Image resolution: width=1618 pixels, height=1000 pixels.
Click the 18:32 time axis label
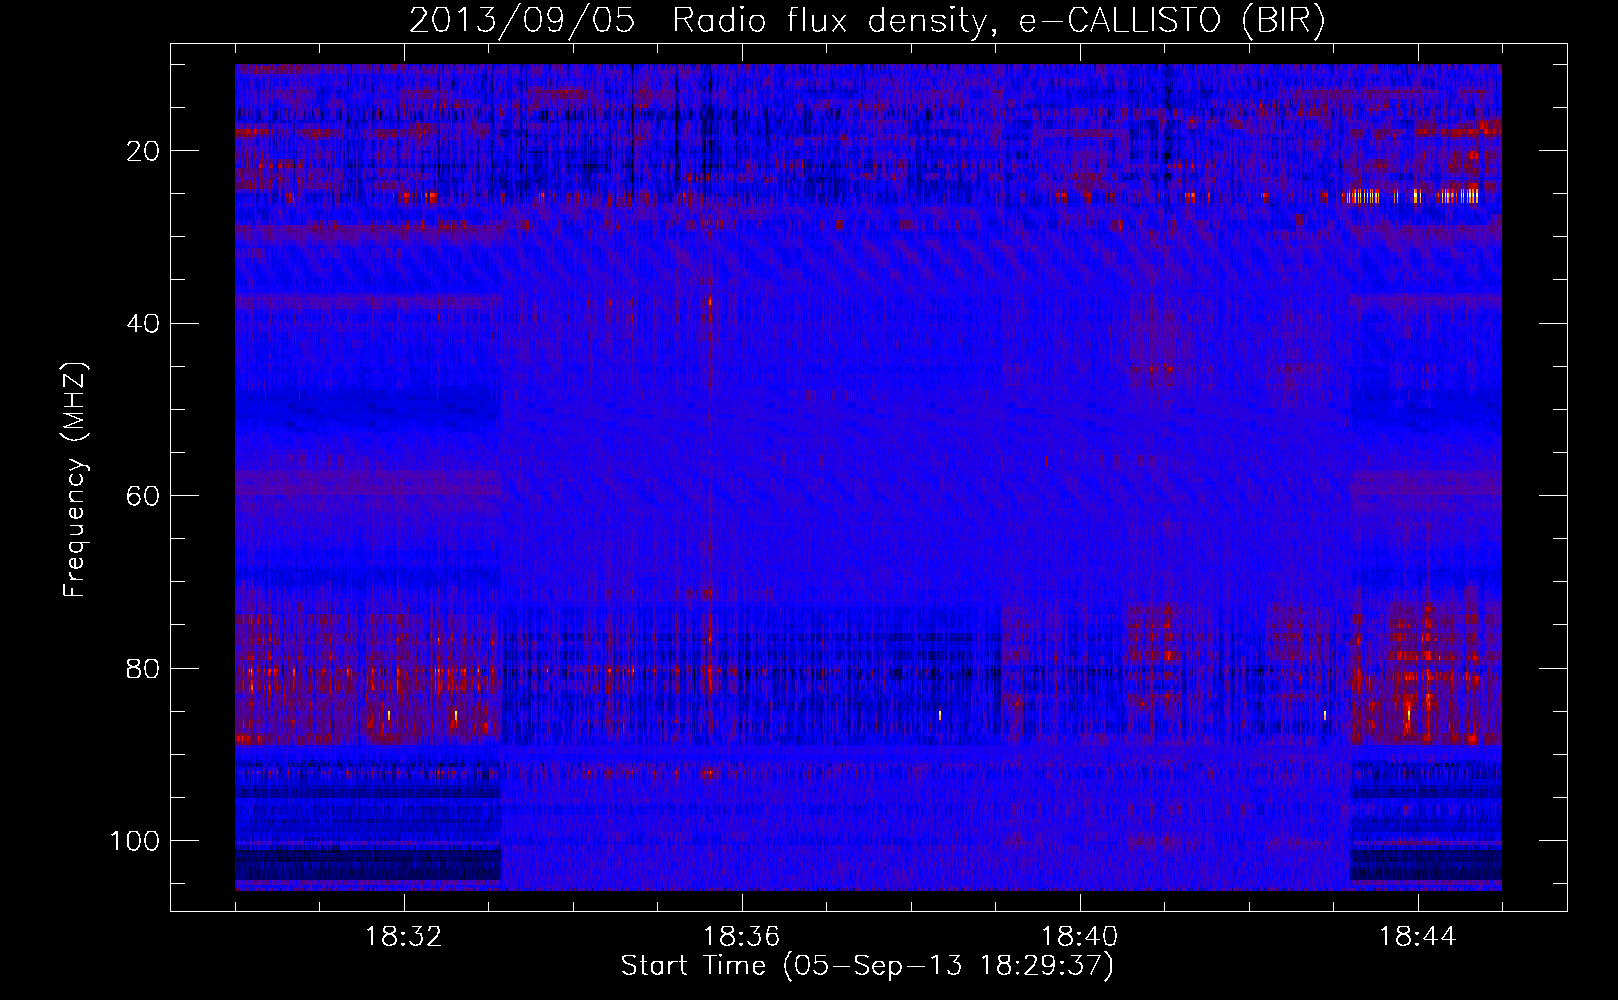(404, 937)
